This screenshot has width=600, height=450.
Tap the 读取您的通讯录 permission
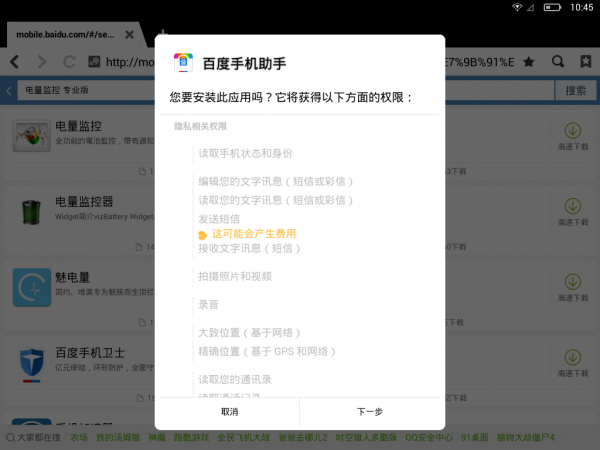click(235, 380)
